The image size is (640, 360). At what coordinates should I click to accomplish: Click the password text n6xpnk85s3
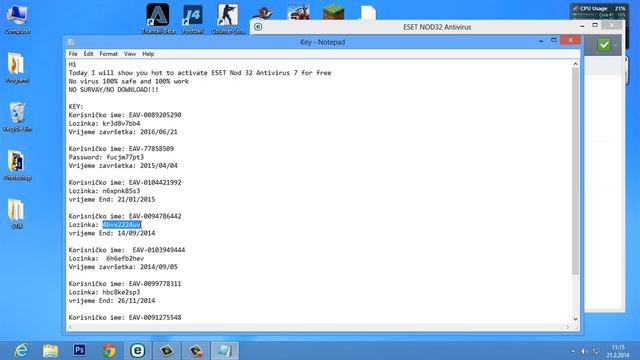point(121,191)
